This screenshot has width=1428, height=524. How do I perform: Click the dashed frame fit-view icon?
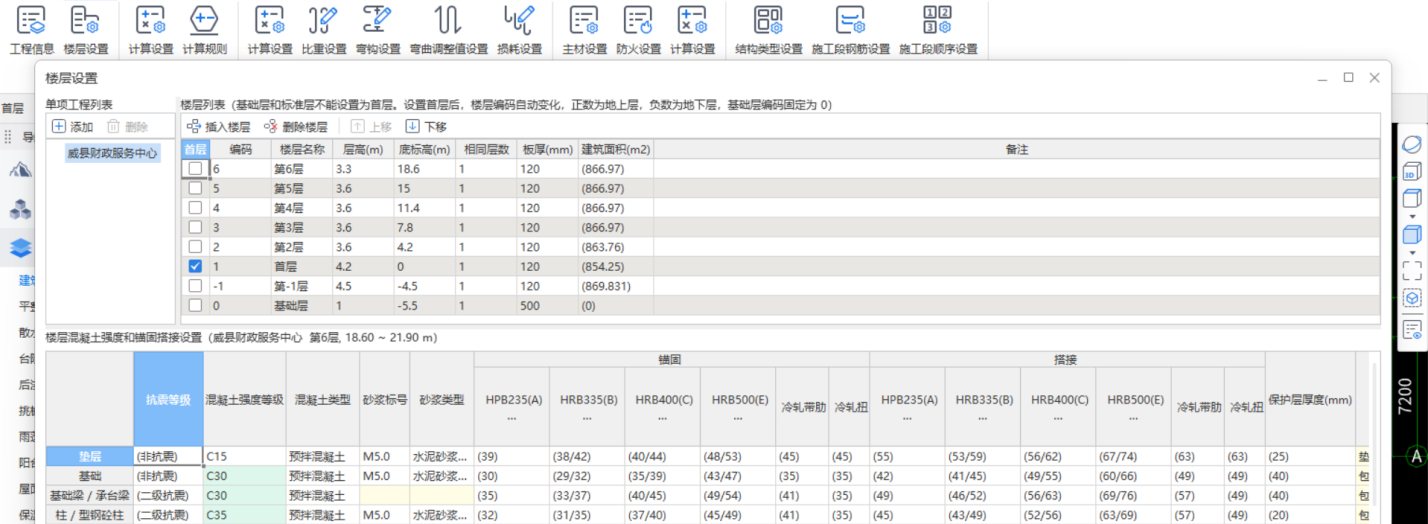pyautogui.click(x=1412, y=270)
